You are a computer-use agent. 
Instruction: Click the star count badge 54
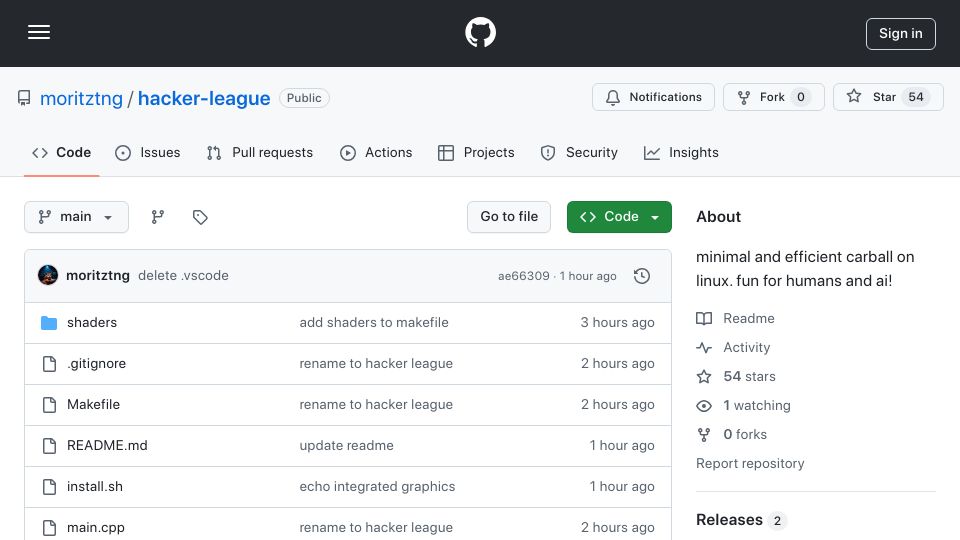click(915, 97)
